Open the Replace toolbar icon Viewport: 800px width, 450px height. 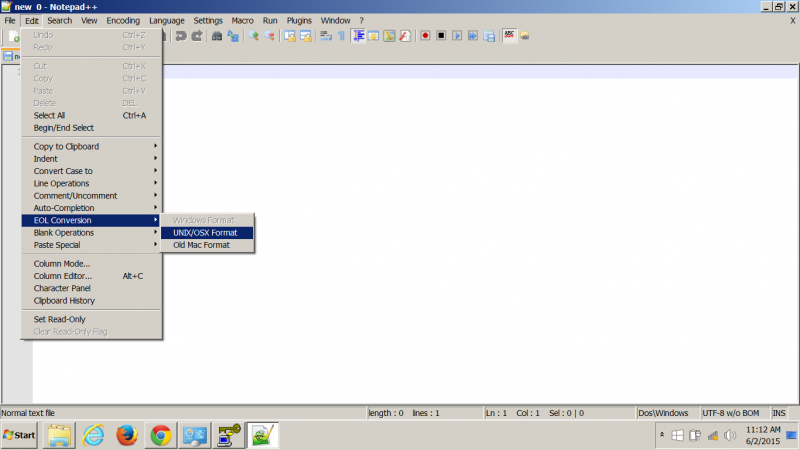pos(233,36)
